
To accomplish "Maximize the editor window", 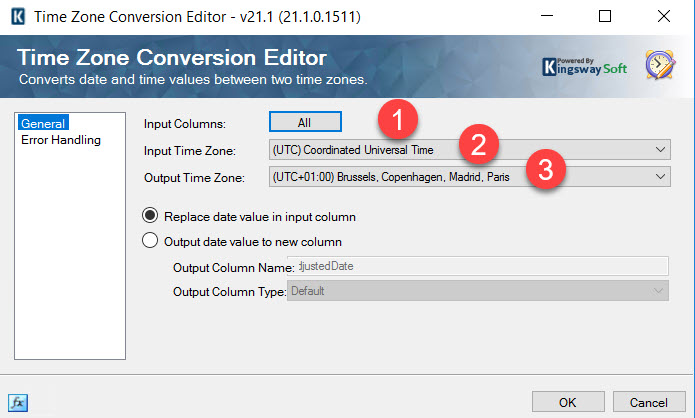I will tap(606, 17).
